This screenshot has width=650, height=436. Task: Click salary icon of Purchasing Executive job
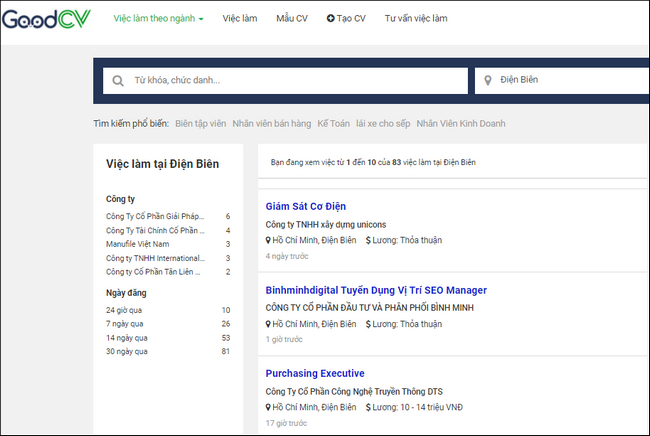(366, 407)
